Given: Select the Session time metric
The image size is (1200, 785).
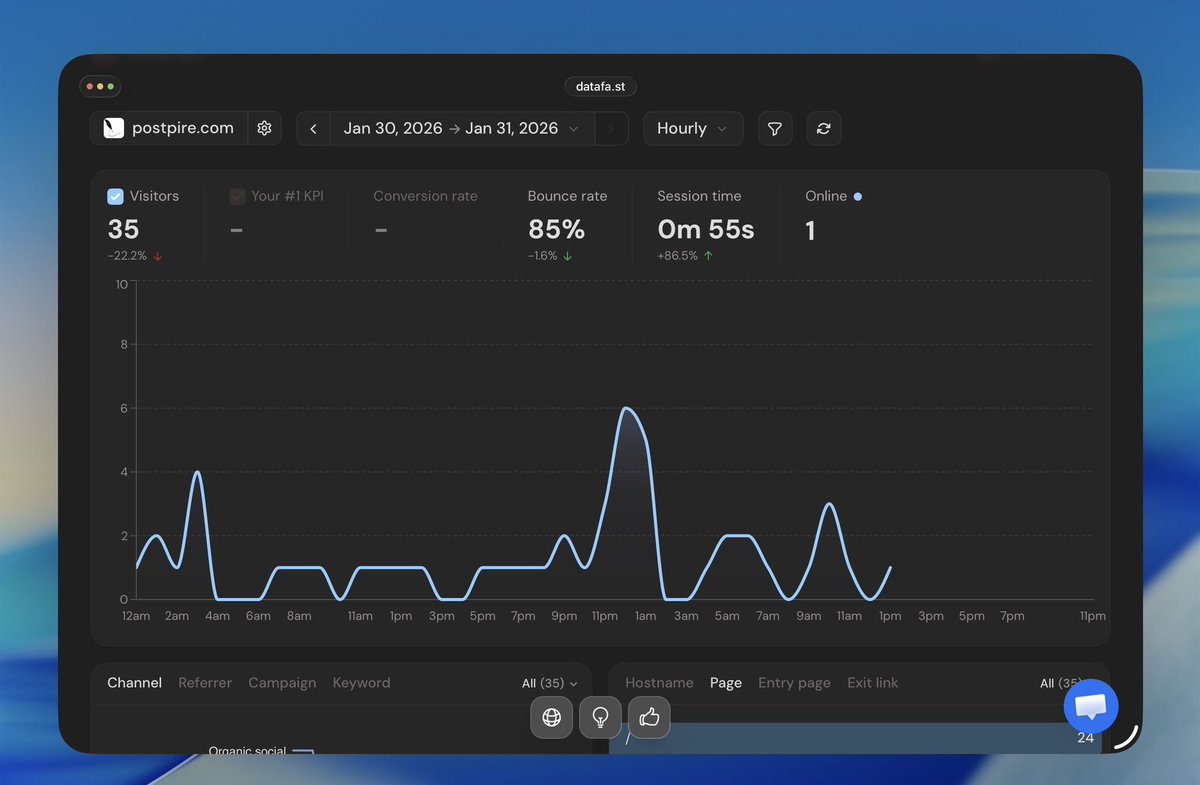Looking at the screenshot, I should 699,196.
